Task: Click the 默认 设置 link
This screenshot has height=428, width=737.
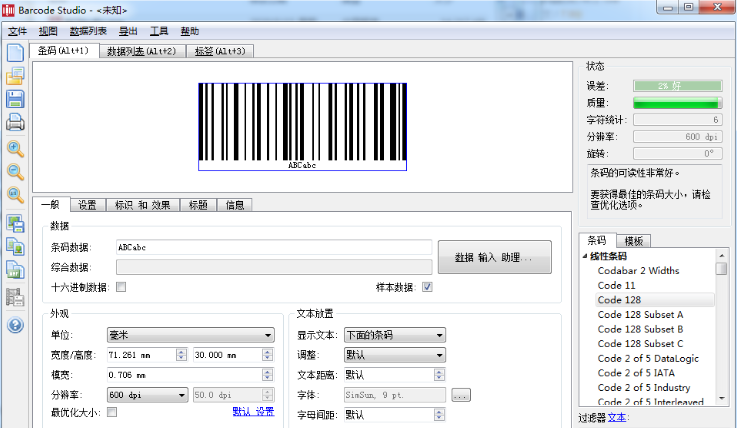Action: tap(253, 411)
